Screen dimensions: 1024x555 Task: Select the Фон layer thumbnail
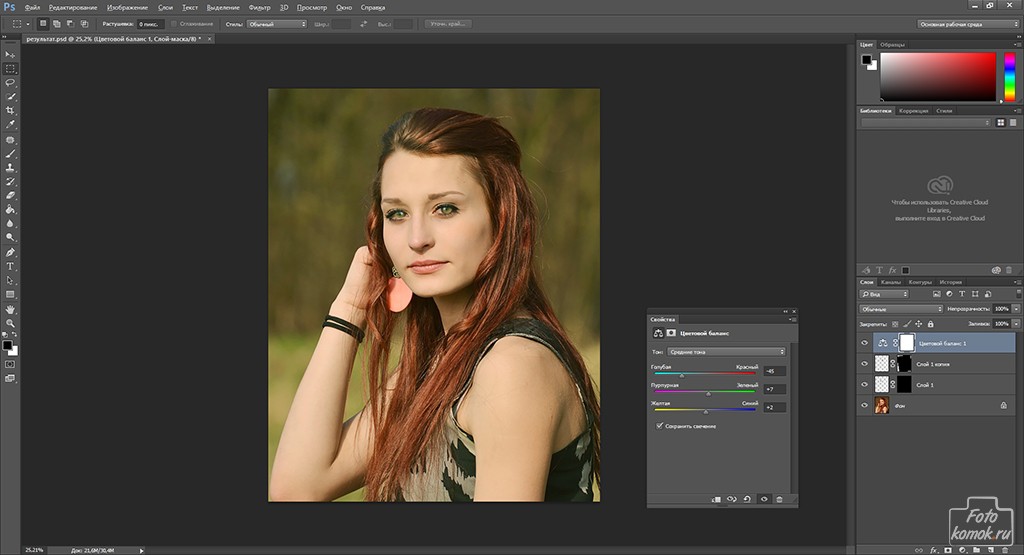pos(882,405)
